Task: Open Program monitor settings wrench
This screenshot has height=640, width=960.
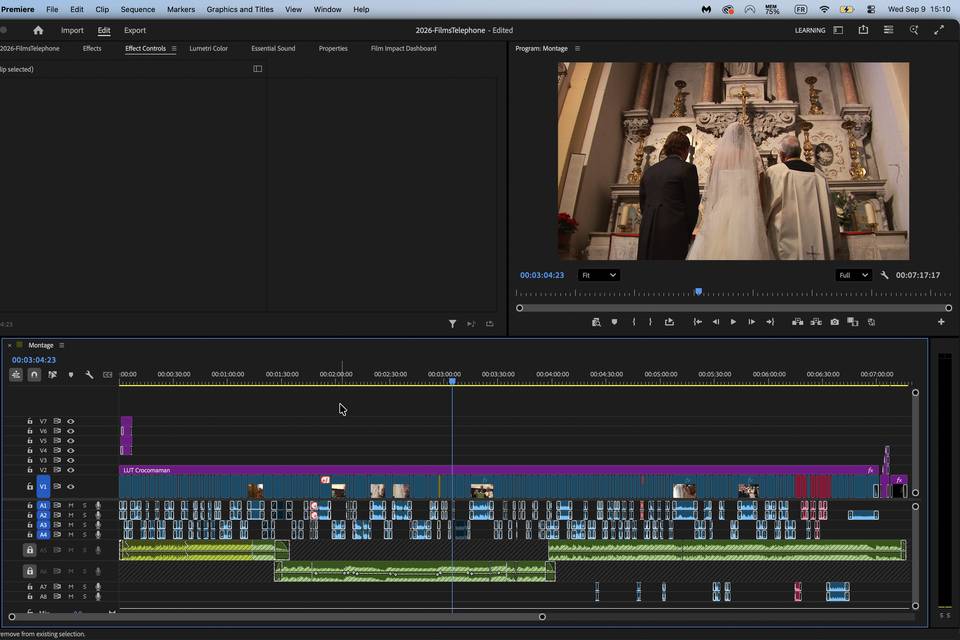Action: (x=884, y=275)
